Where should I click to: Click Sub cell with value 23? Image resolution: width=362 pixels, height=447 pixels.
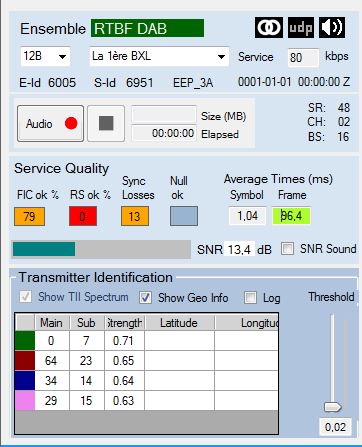(x=87, y=361)
